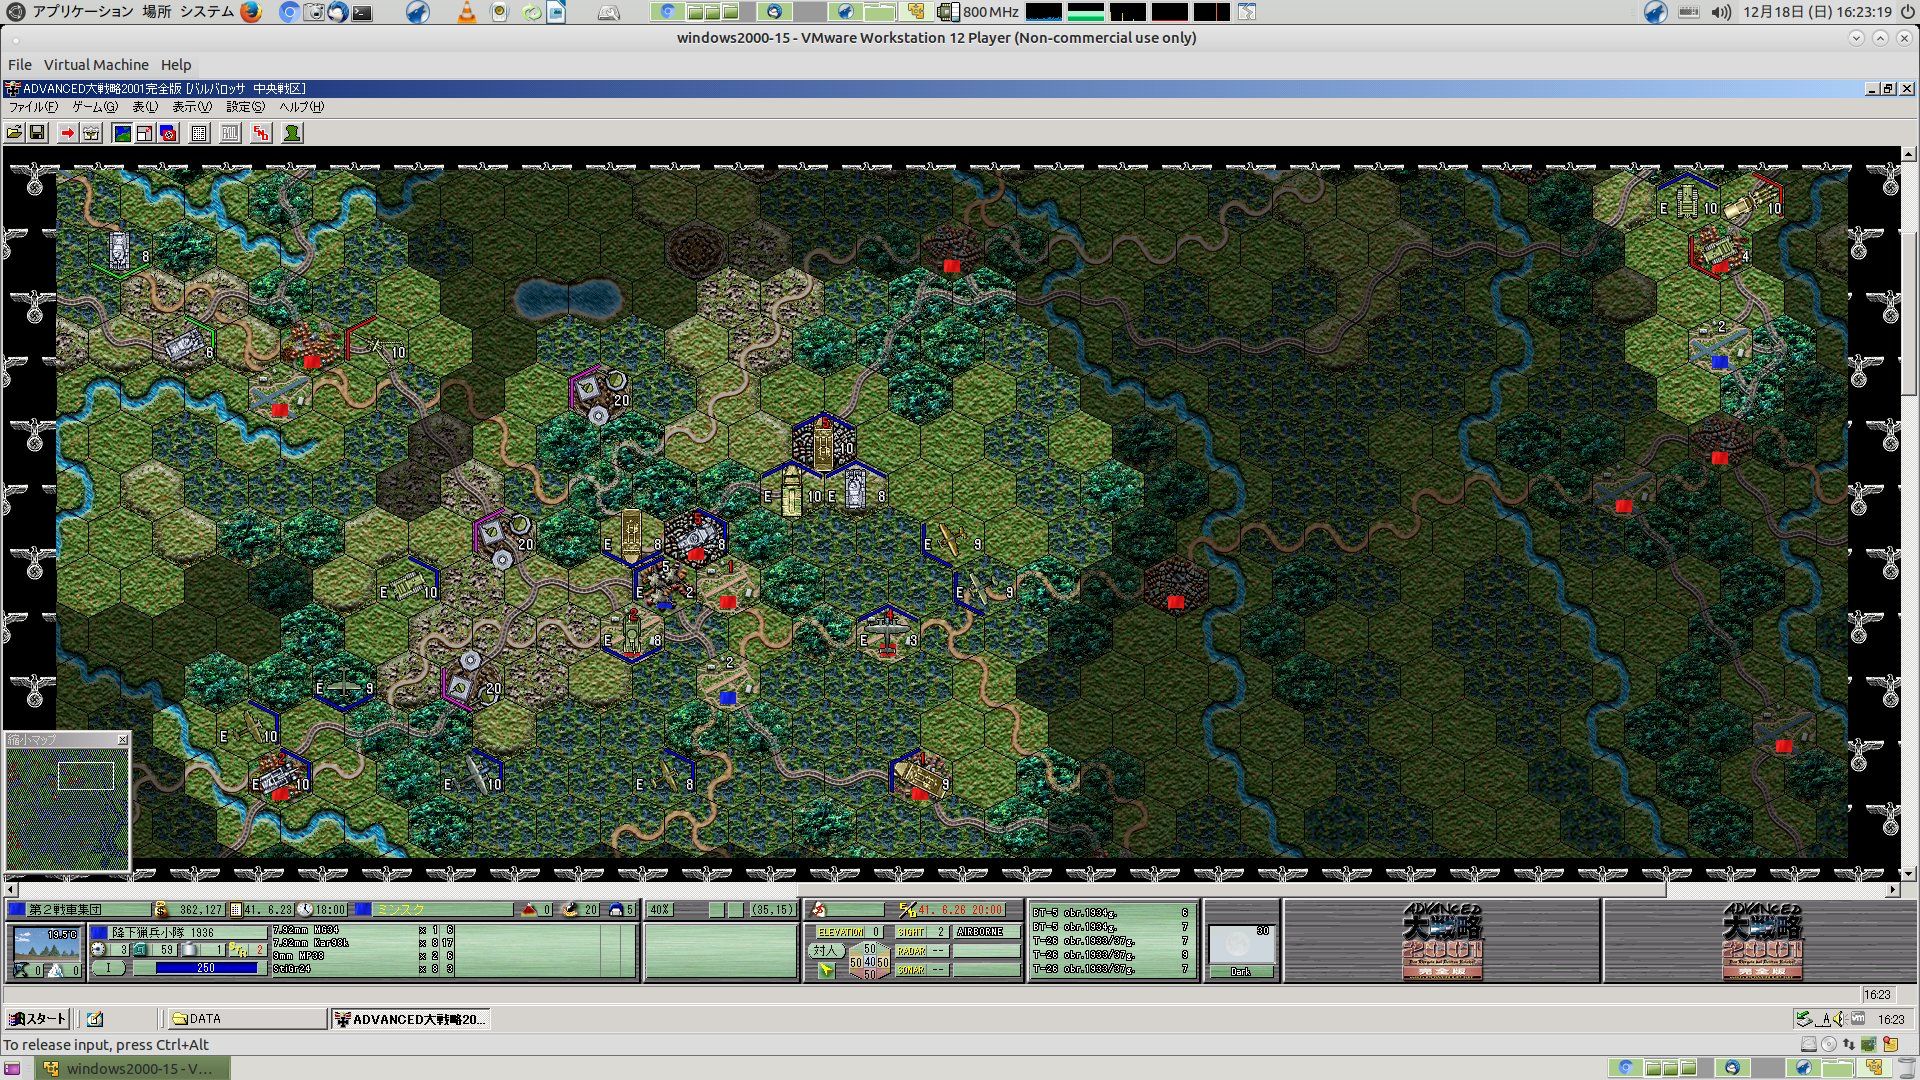This screenshot has height=1080, width=1920.
Task: Click the vertical scrollbar up arrow of the map
Action: tap(1909, 155)
